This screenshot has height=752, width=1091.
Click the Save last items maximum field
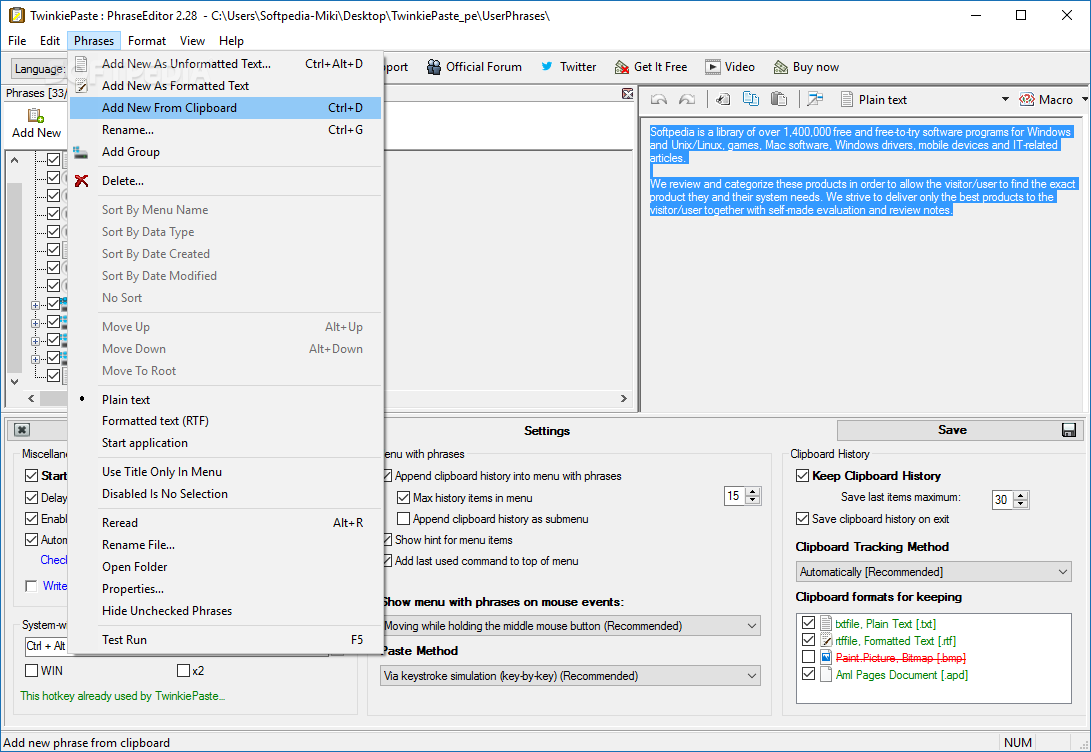1003,499
